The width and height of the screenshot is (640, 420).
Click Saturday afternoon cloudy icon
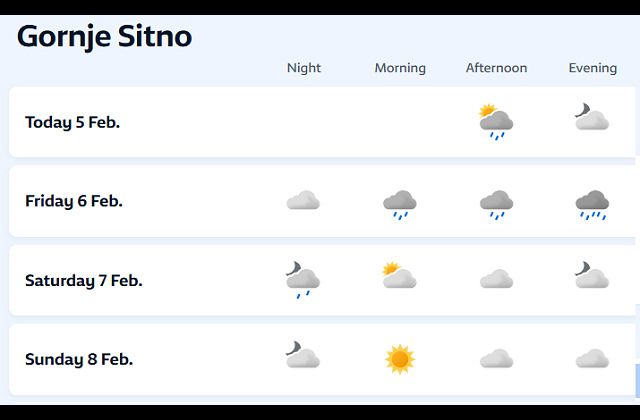point(496,280)
